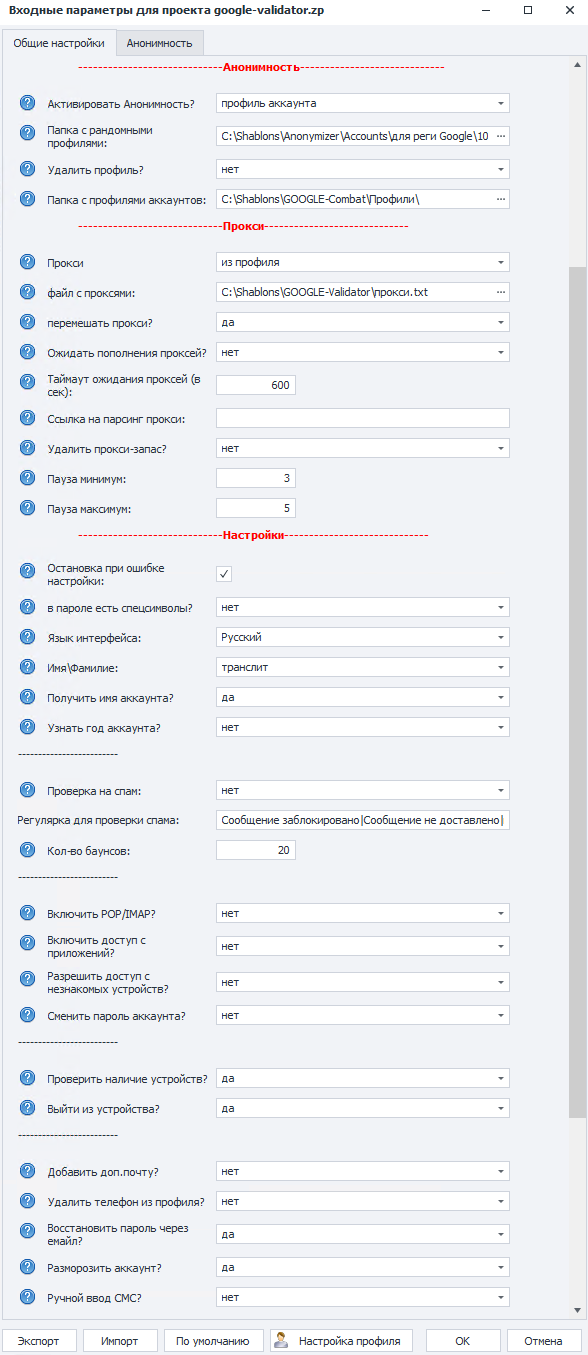Click help icon next to Язык интерфейса
The width and height of the screenshot is (588, 1355).
tap(27, 637)
